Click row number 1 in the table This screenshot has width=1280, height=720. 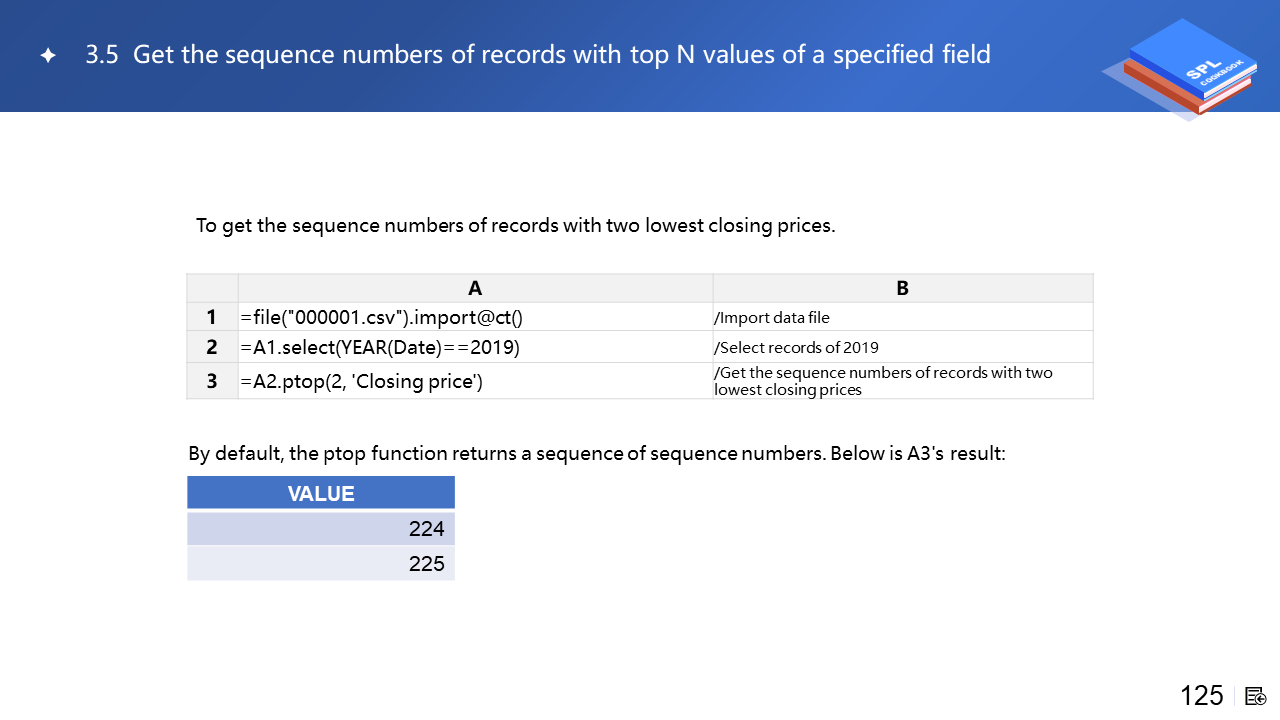click(212, 317)
